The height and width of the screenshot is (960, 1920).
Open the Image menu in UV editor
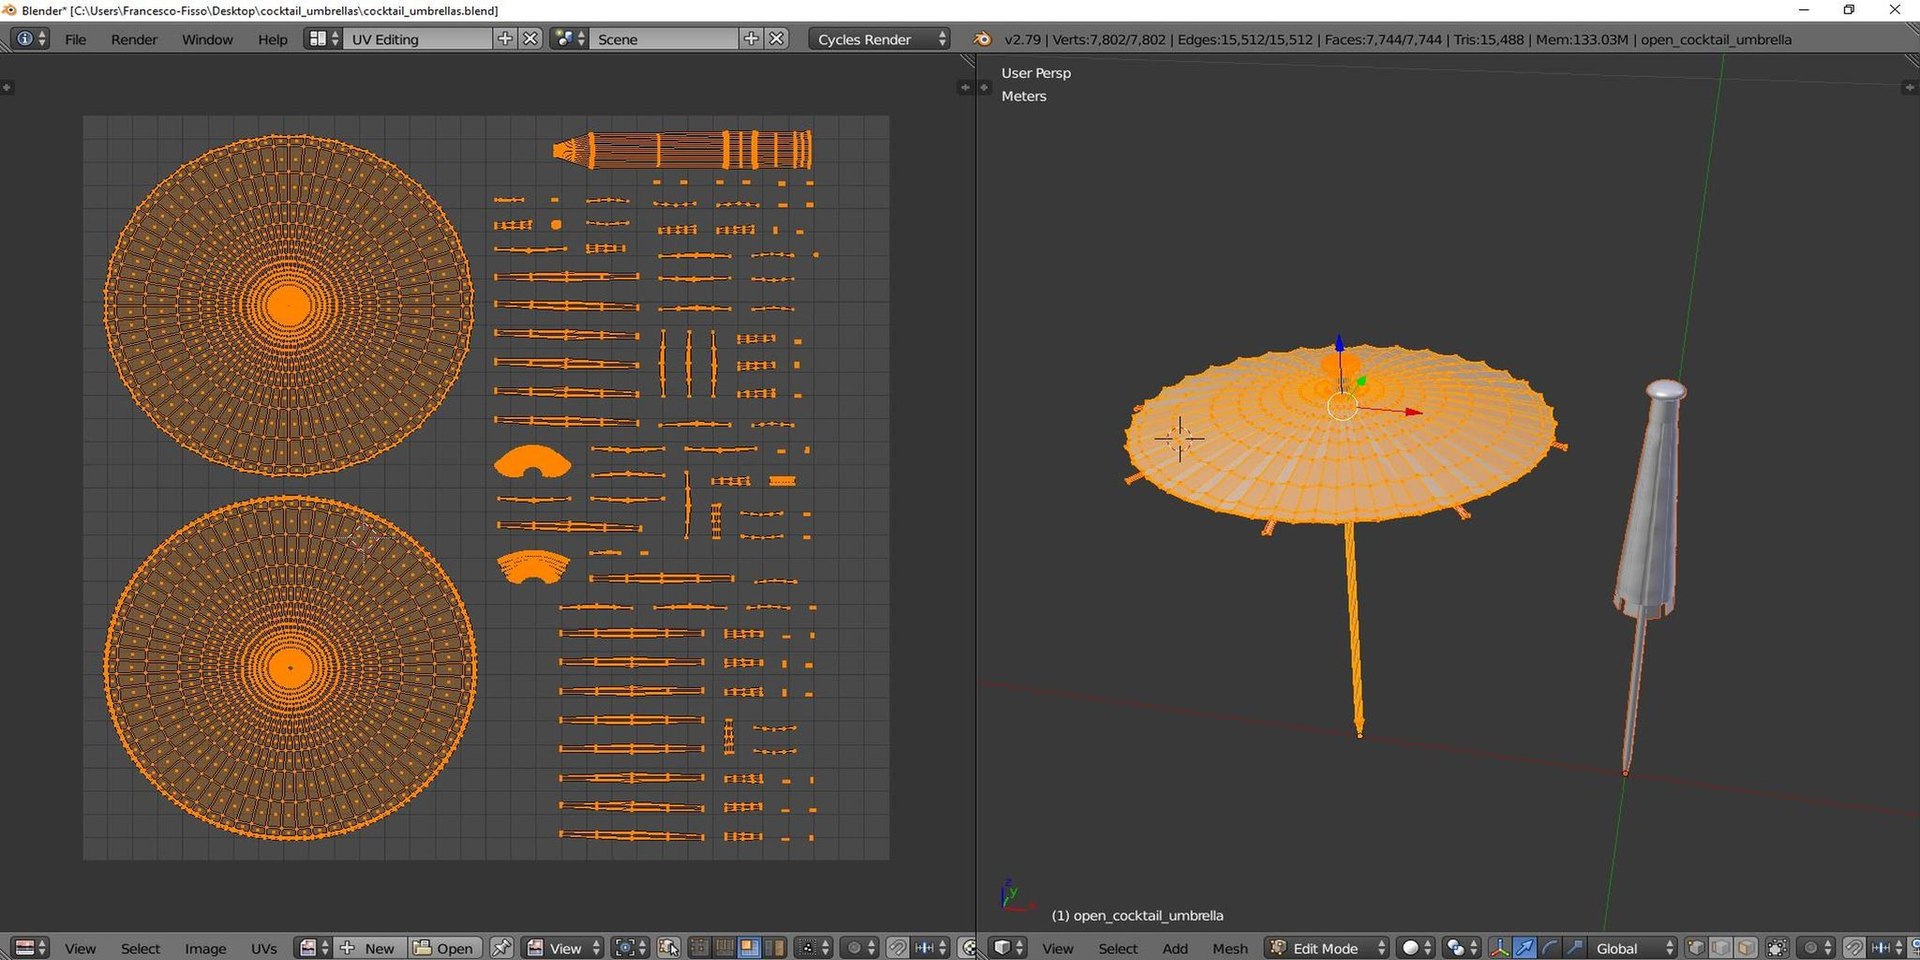pos(205,948)
